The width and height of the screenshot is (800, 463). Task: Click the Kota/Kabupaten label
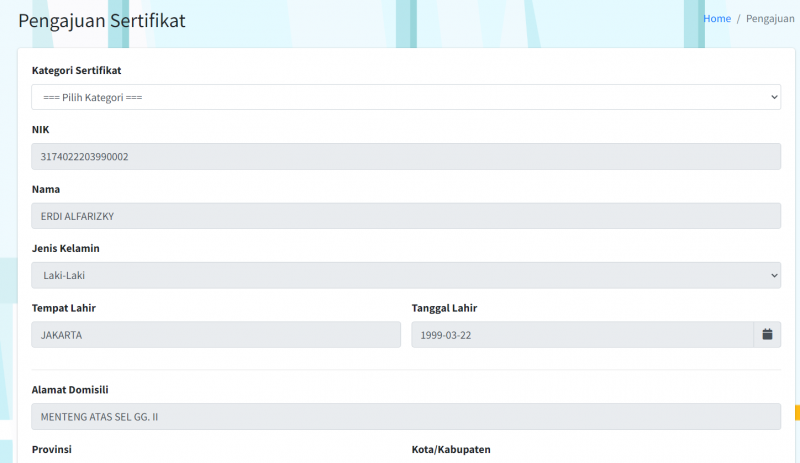(x=451, y=450)
